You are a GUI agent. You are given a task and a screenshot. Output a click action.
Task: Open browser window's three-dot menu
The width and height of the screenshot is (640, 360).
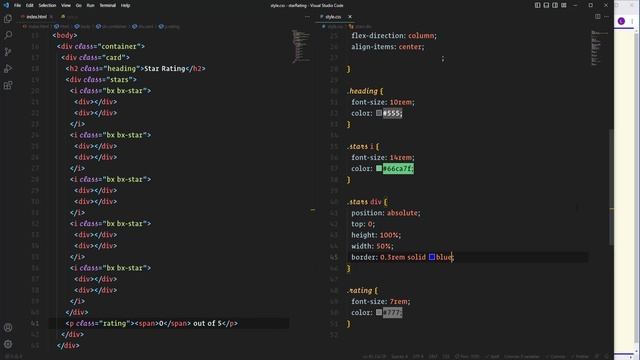(632, 21)
